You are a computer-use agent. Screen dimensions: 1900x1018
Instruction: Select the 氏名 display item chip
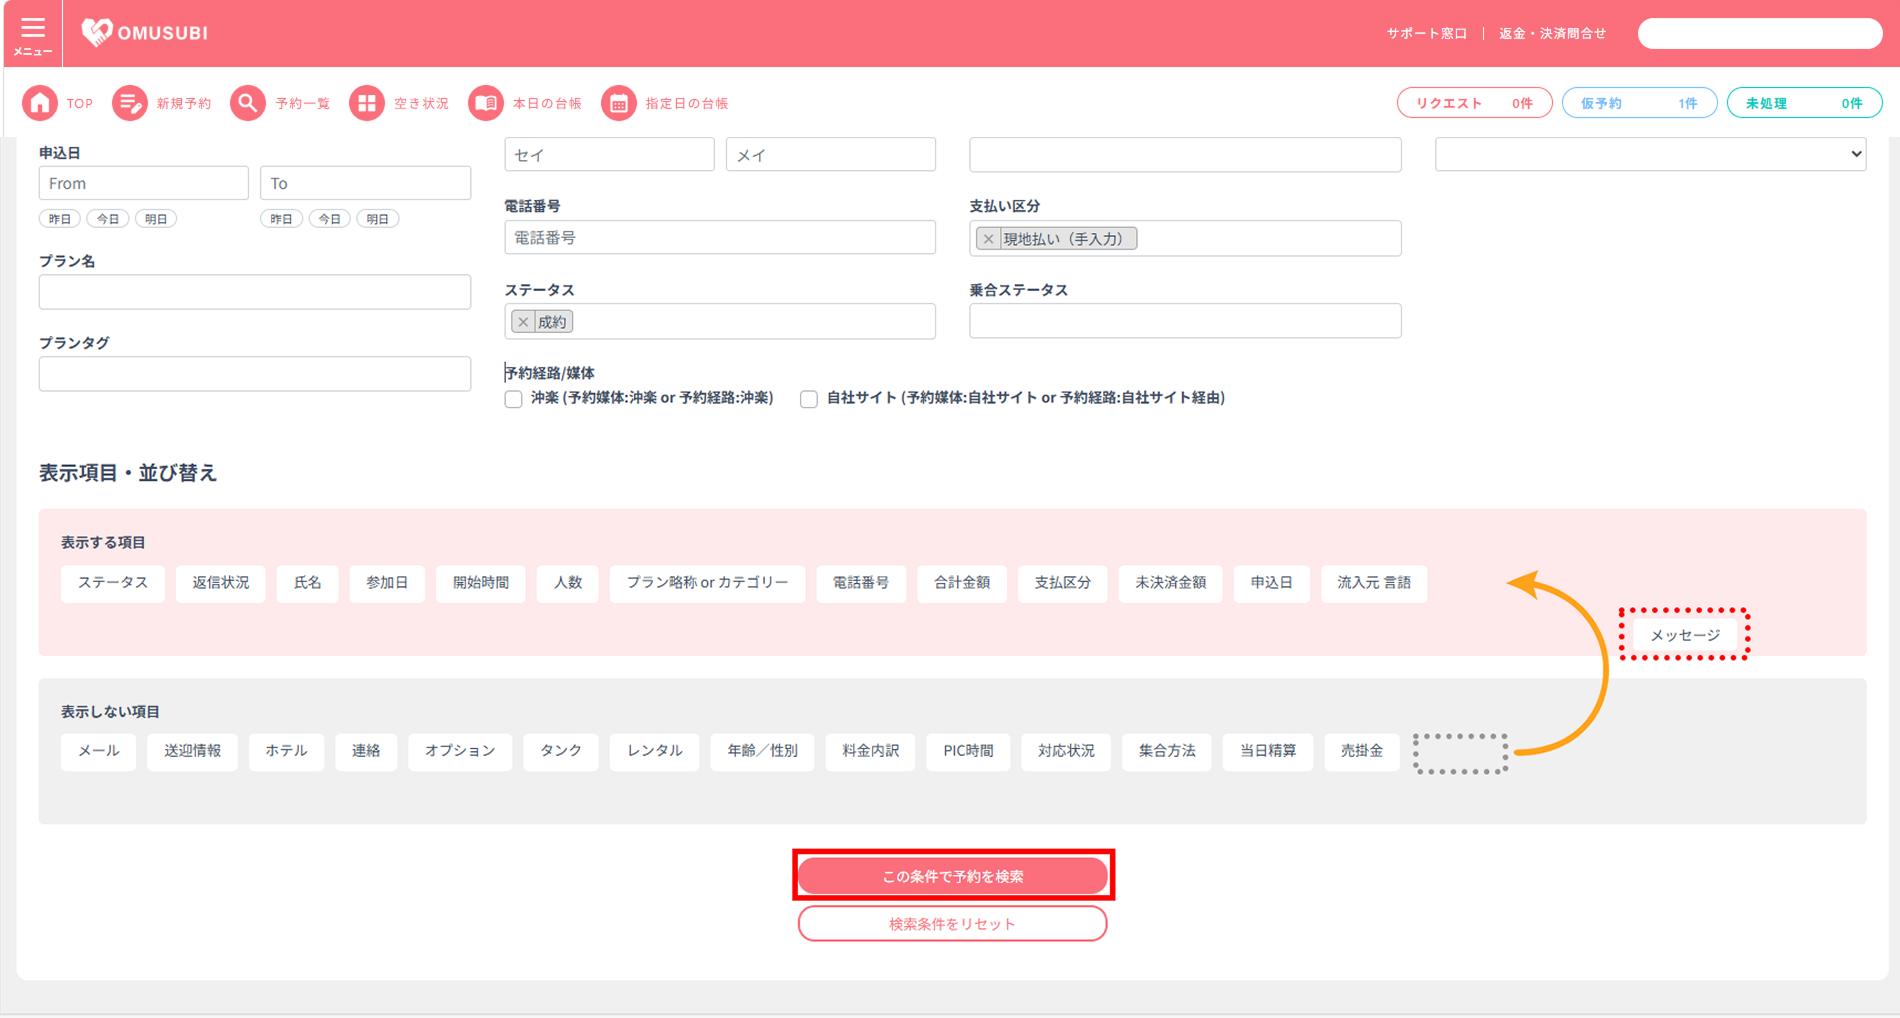[308, 583]
